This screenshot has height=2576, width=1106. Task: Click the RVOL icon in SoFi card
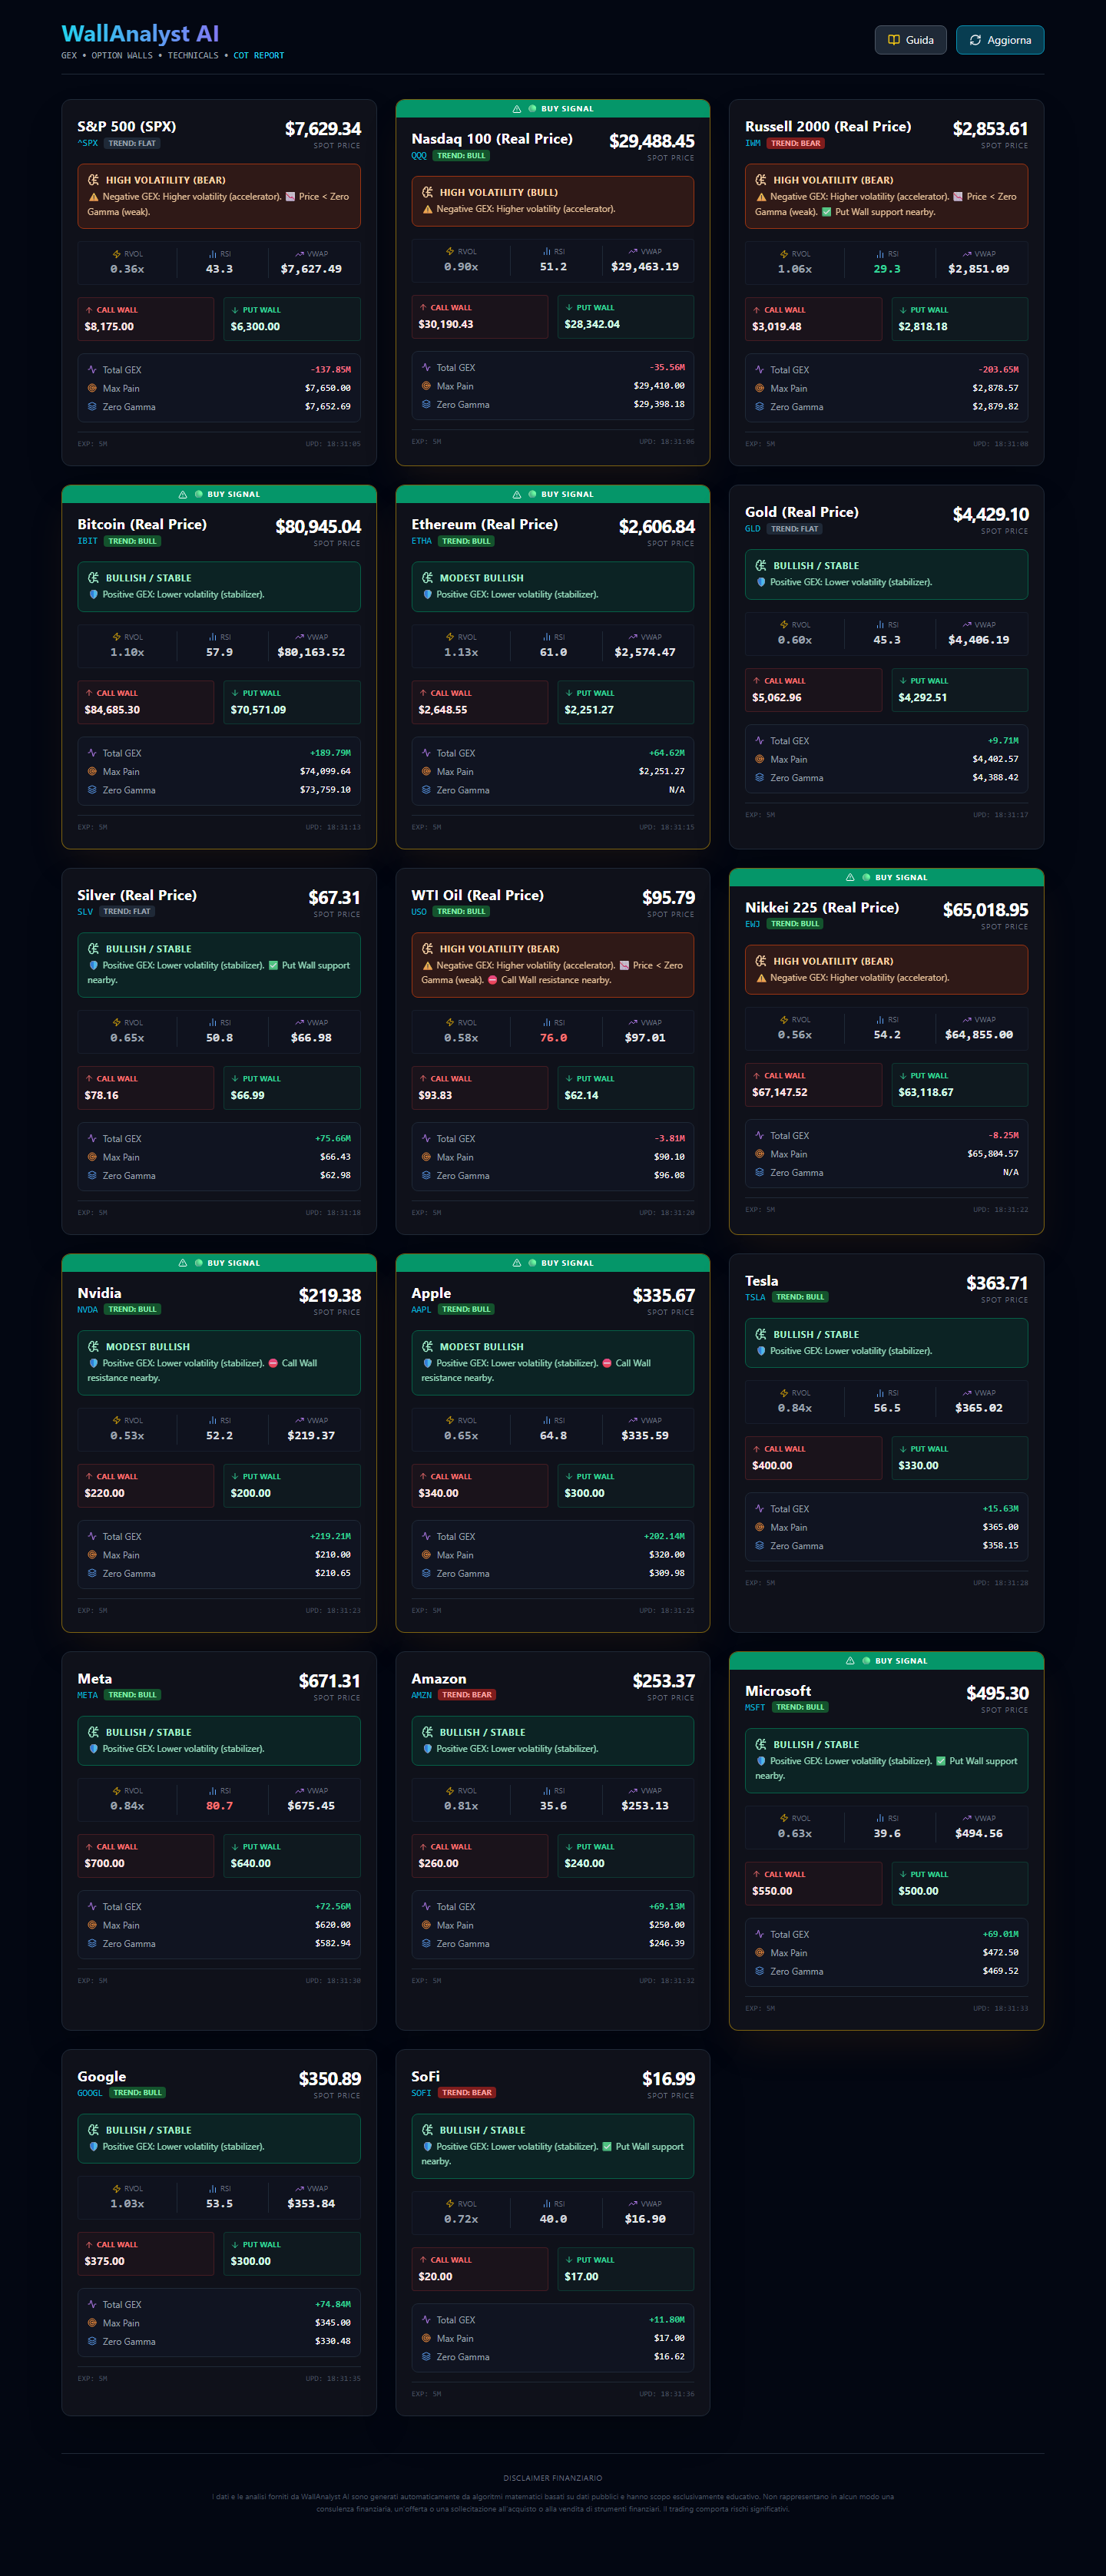[x=451, y=2203]
